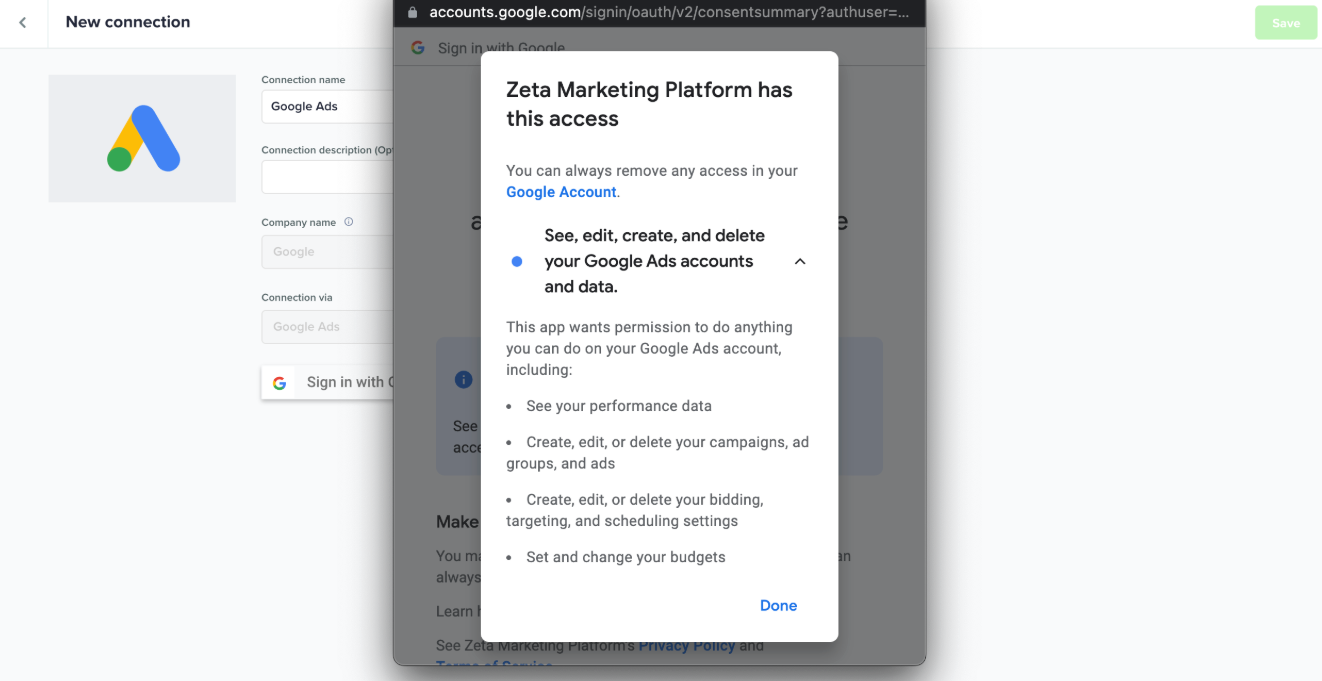Open the Privacy Policy link
Screen dimensions: 1322x681
686,646
